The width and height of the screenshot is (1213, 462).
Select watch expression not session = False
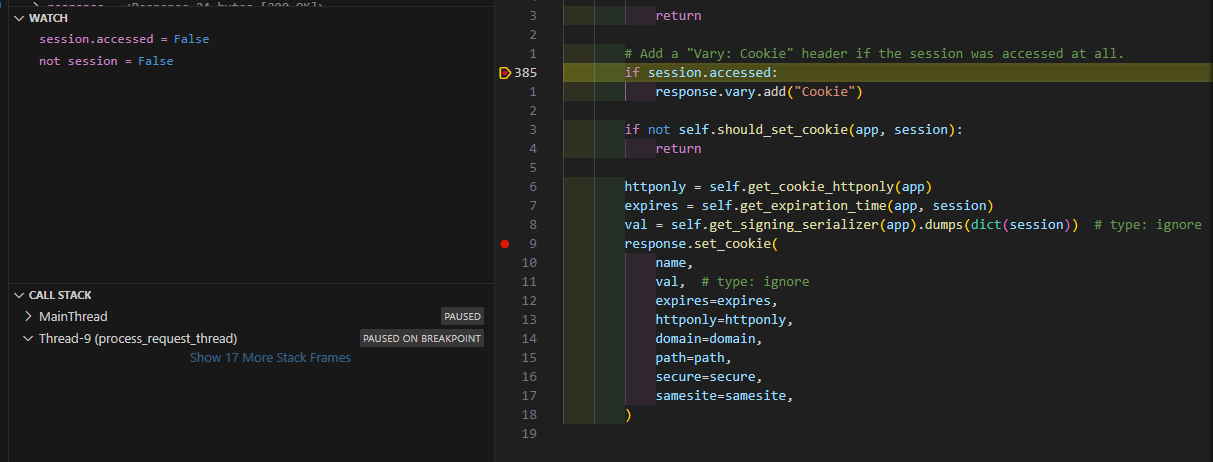(x=106, y=61)
